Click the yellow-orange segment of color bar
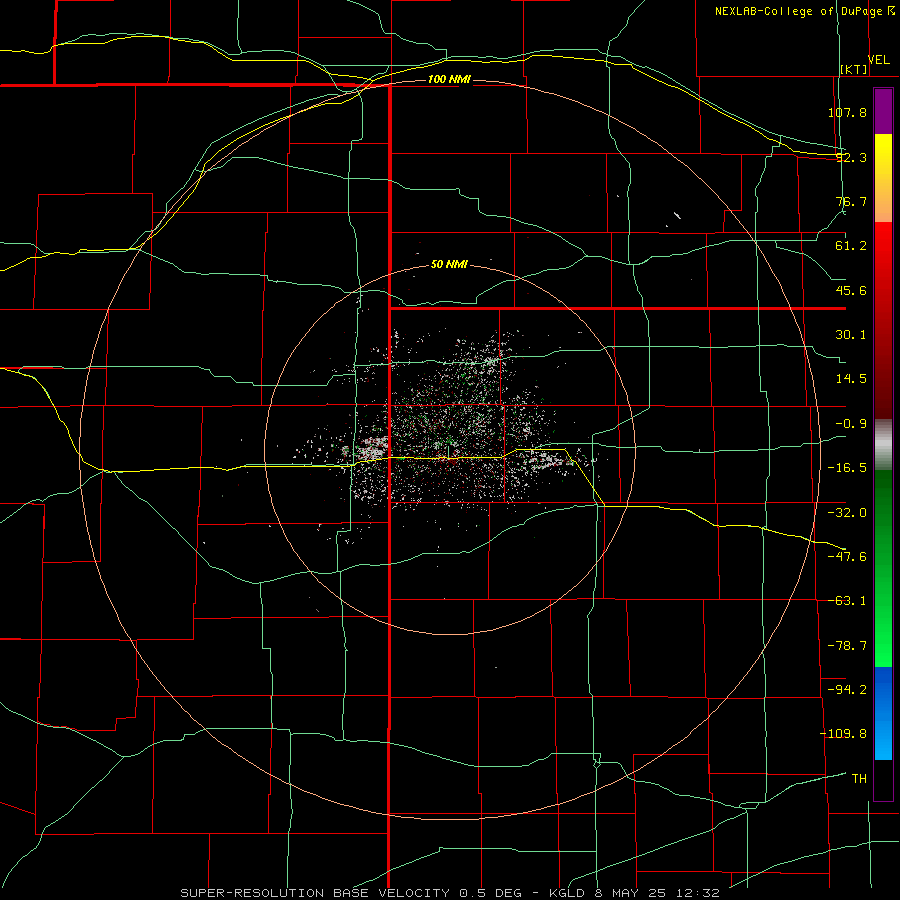Image resolution: width=900 pixels, height=900 pixels. point(883,178)
